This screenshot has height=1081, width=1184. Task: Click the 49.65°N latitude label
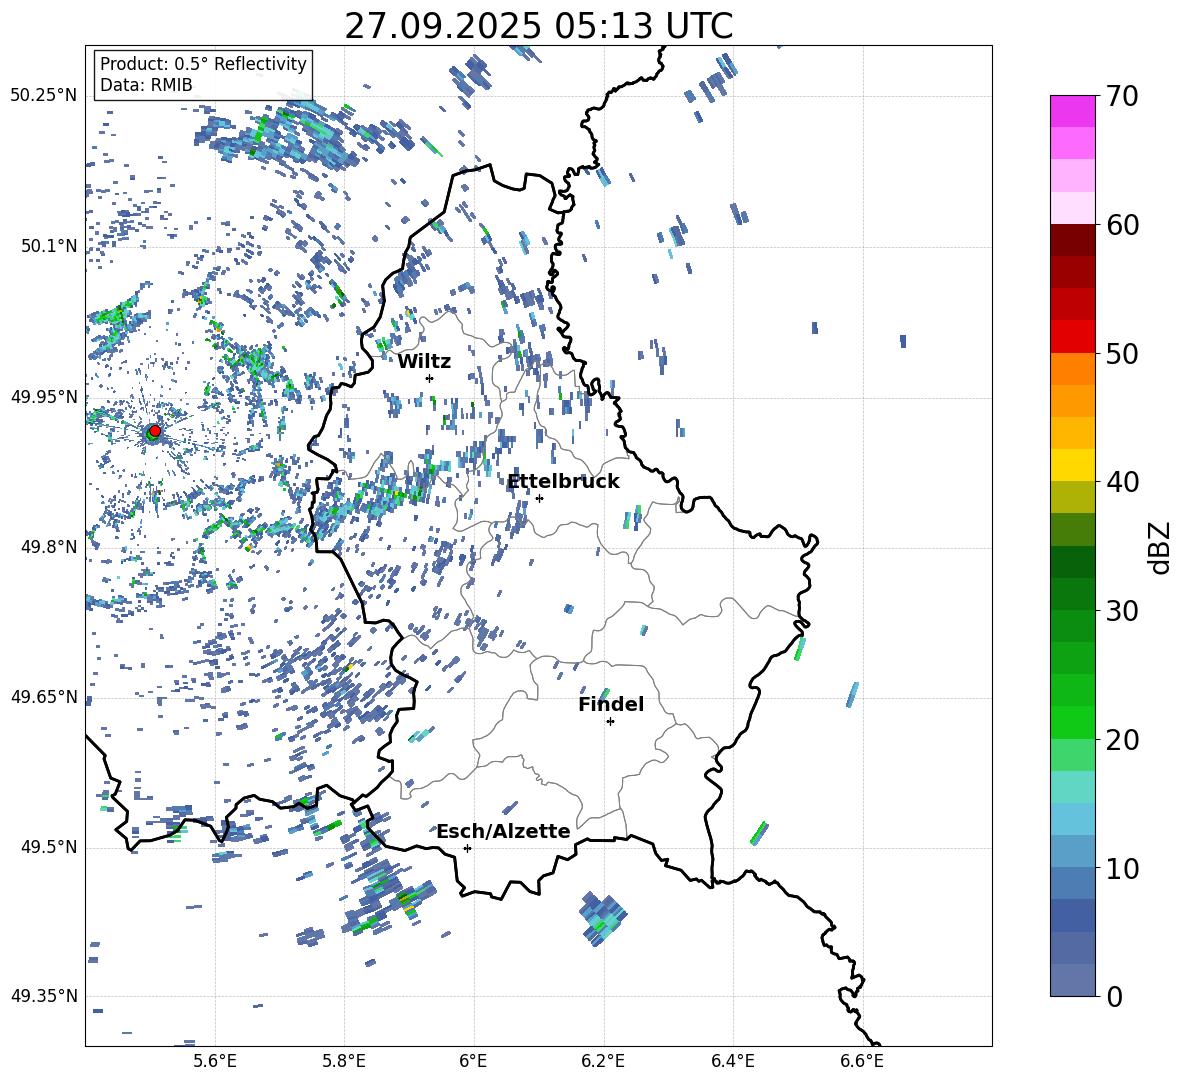pos(44,697)
